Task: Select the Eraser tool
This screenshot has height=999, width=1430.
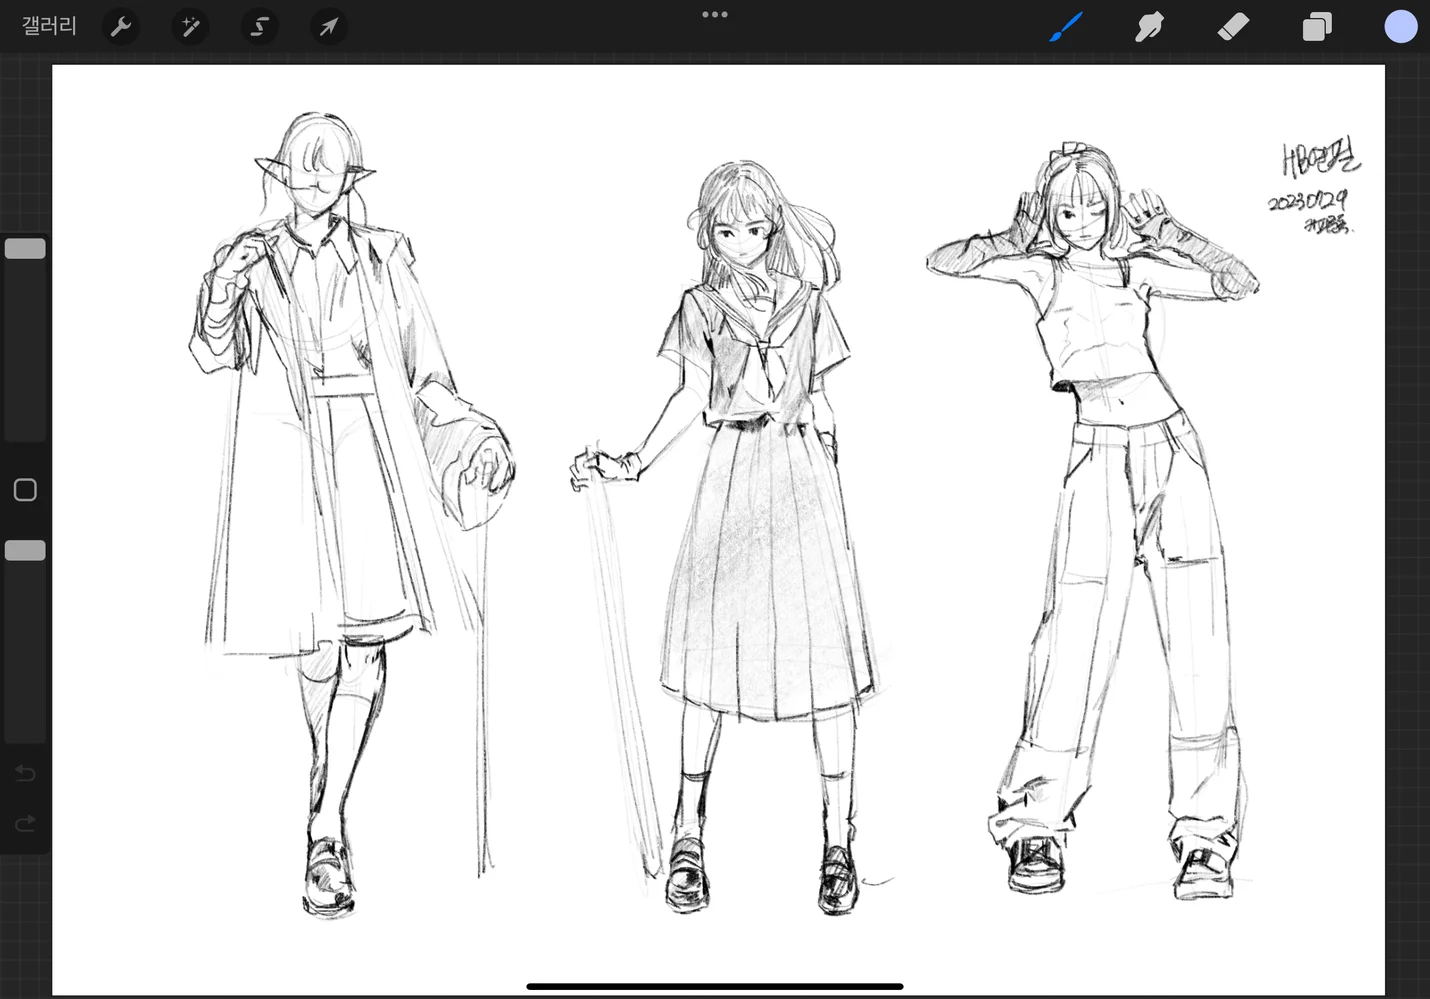Action: coord(1233,27)
